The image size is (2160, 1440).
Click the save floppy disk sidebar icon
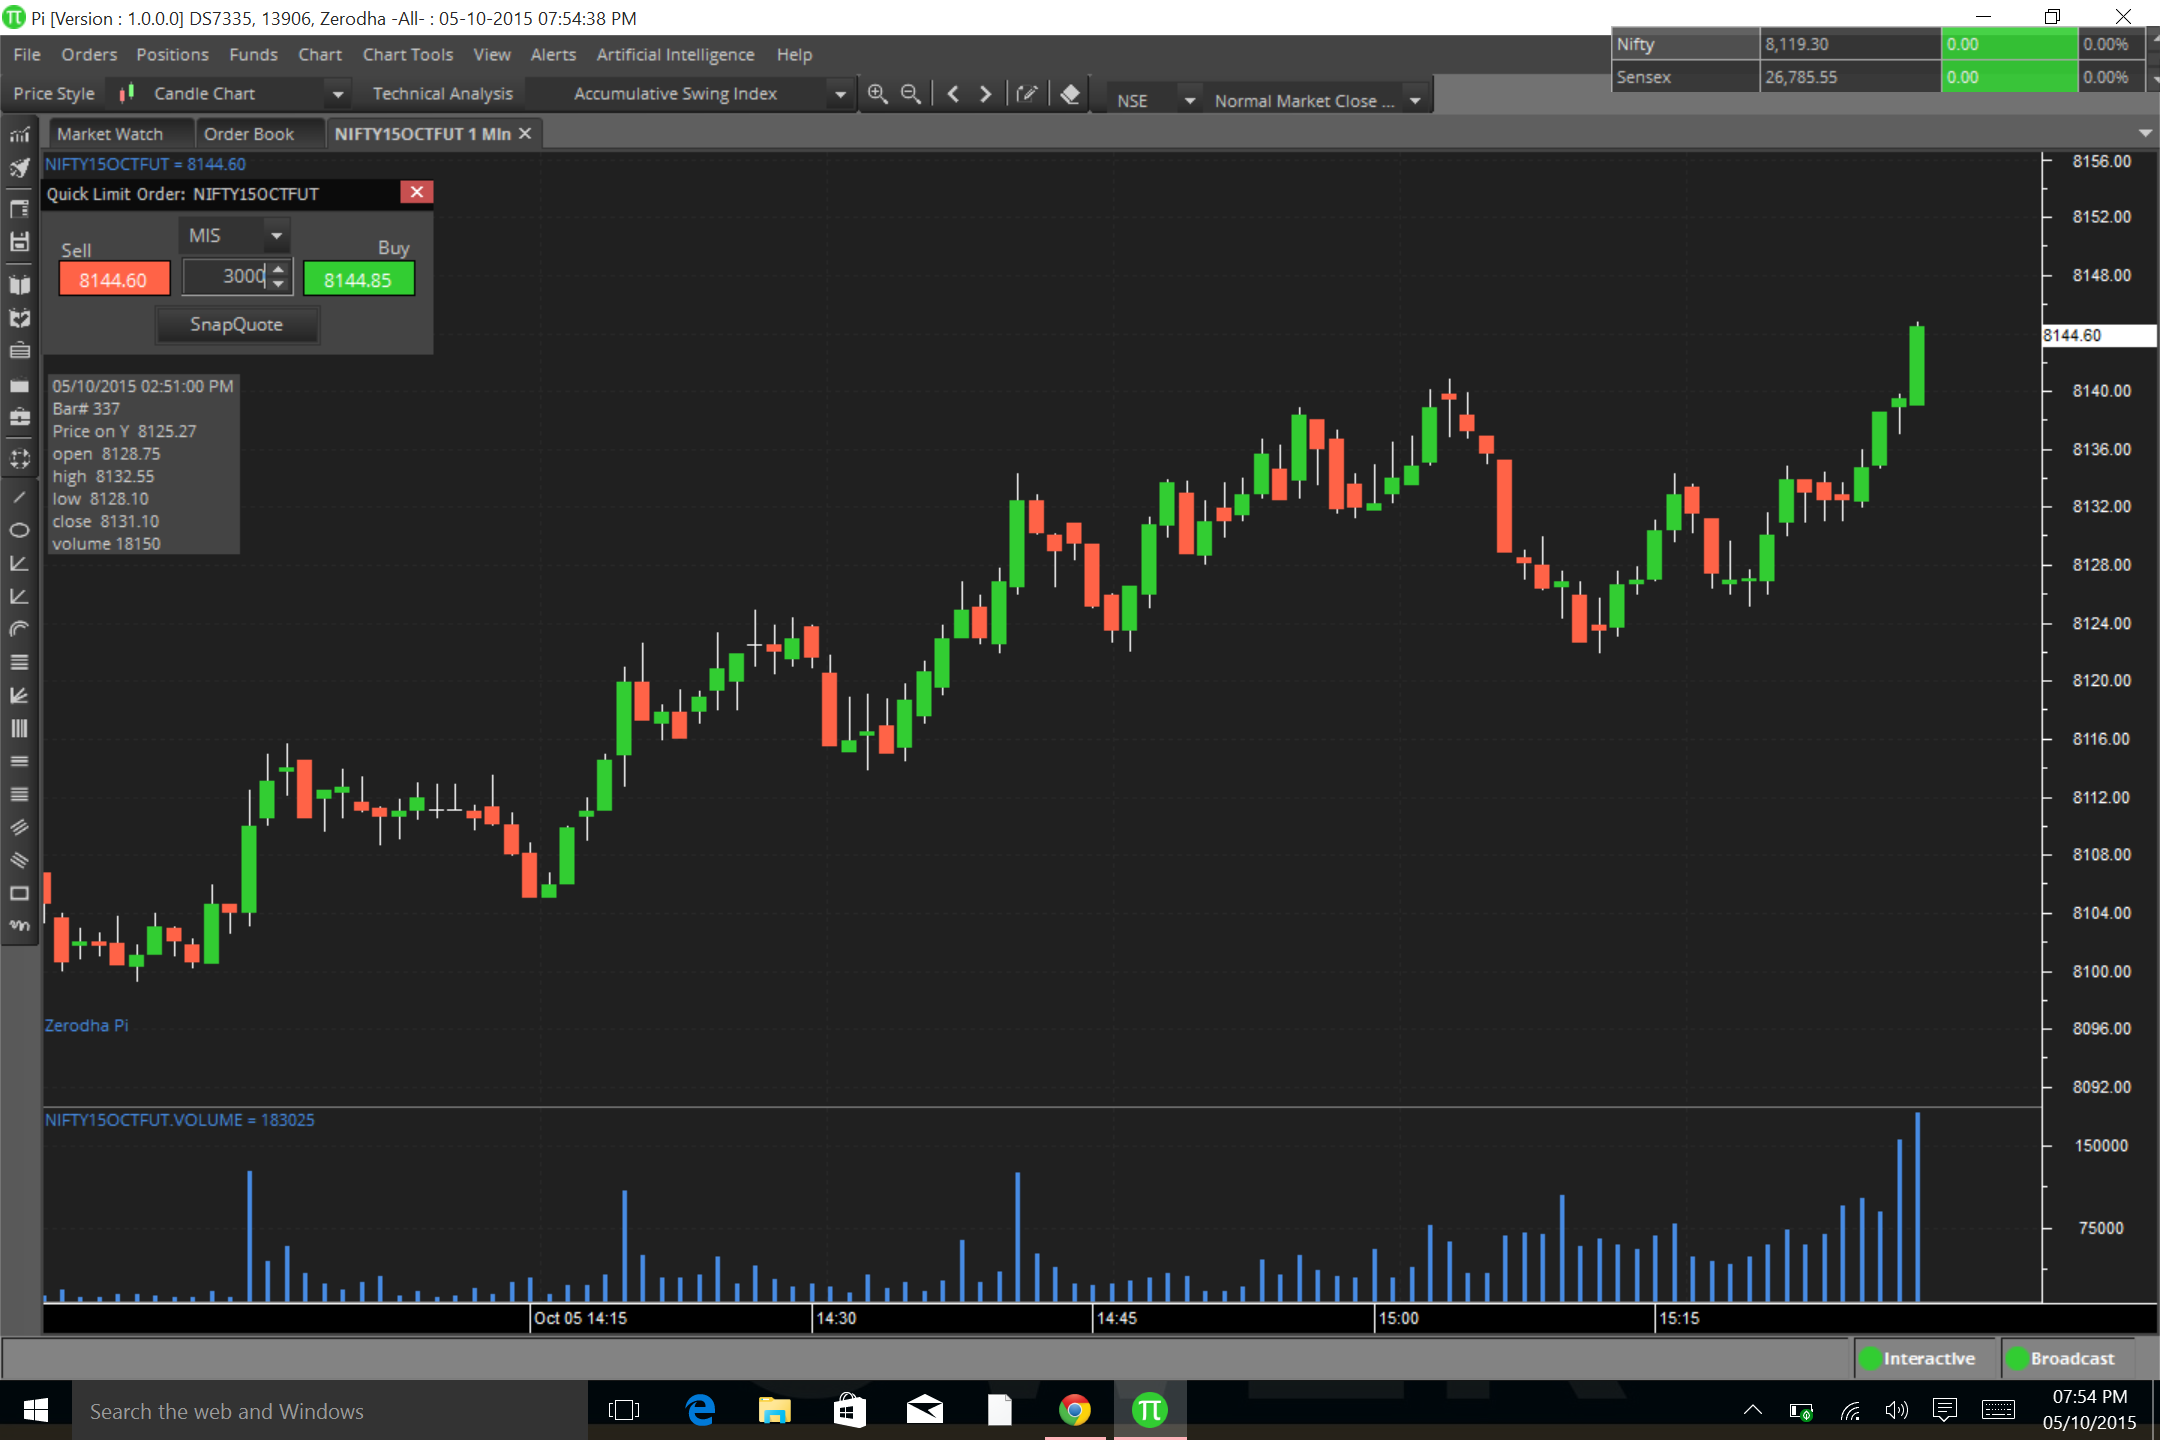[19, 241]
